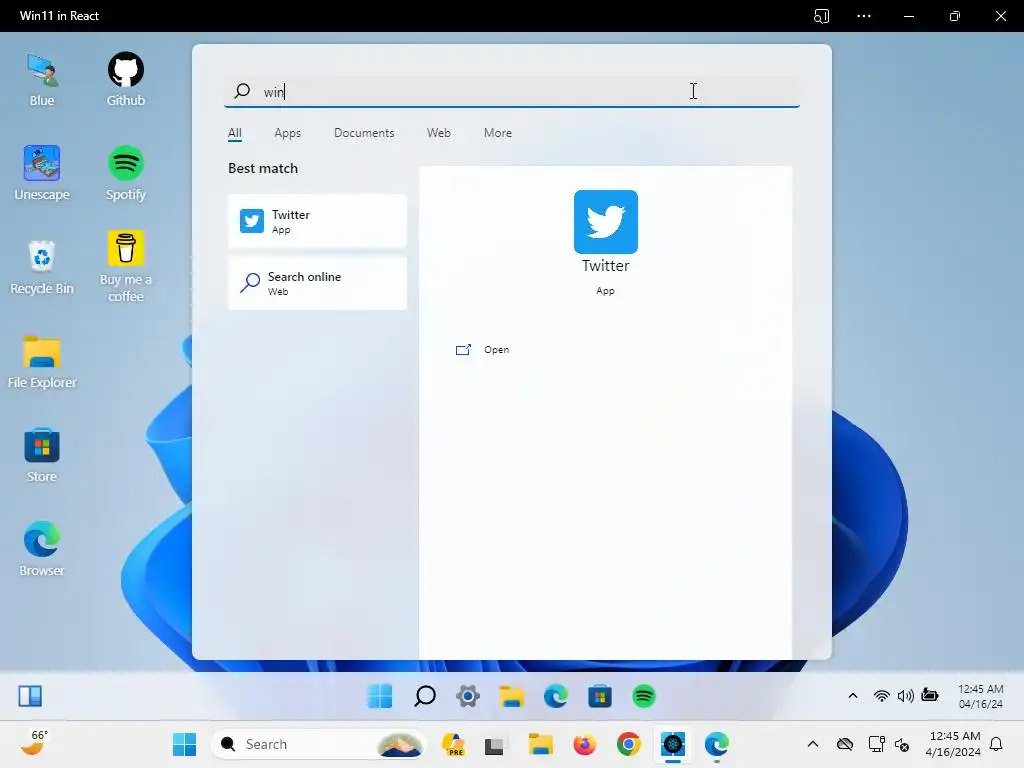Open the Blue desktop icon

click(x=42, y=80)
